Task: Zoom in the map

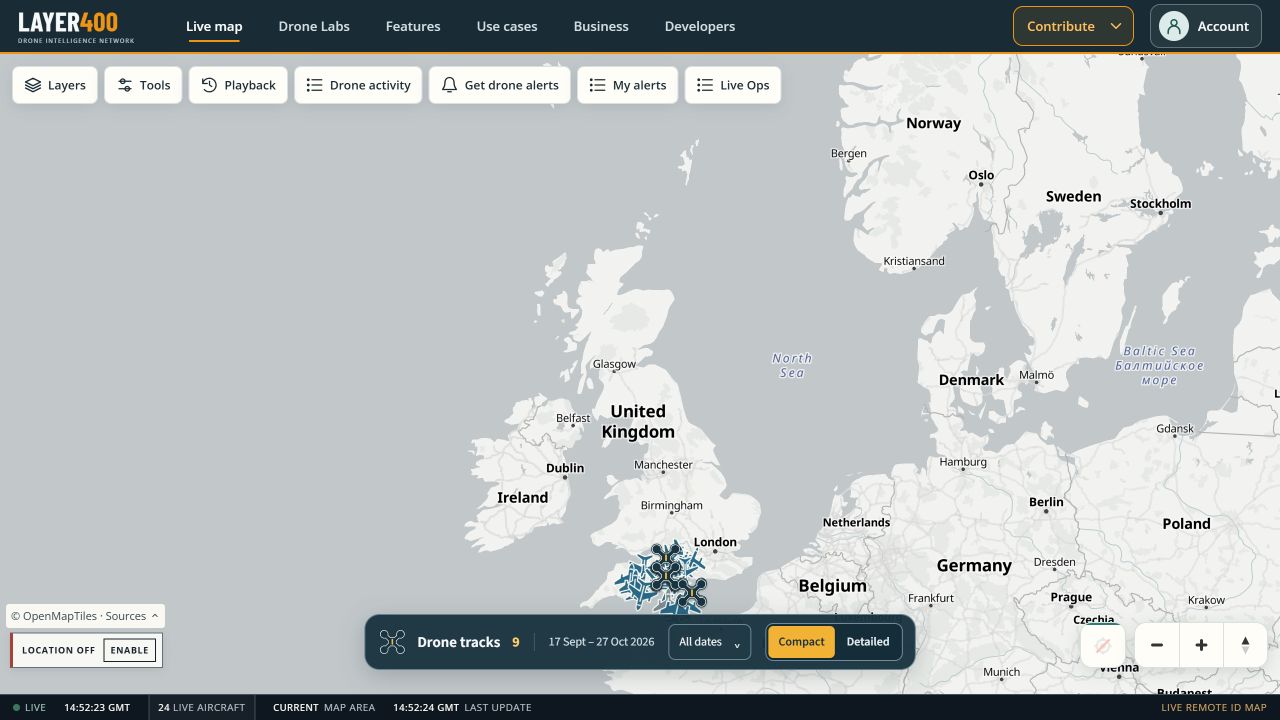Action: (x=1201, y=645)
